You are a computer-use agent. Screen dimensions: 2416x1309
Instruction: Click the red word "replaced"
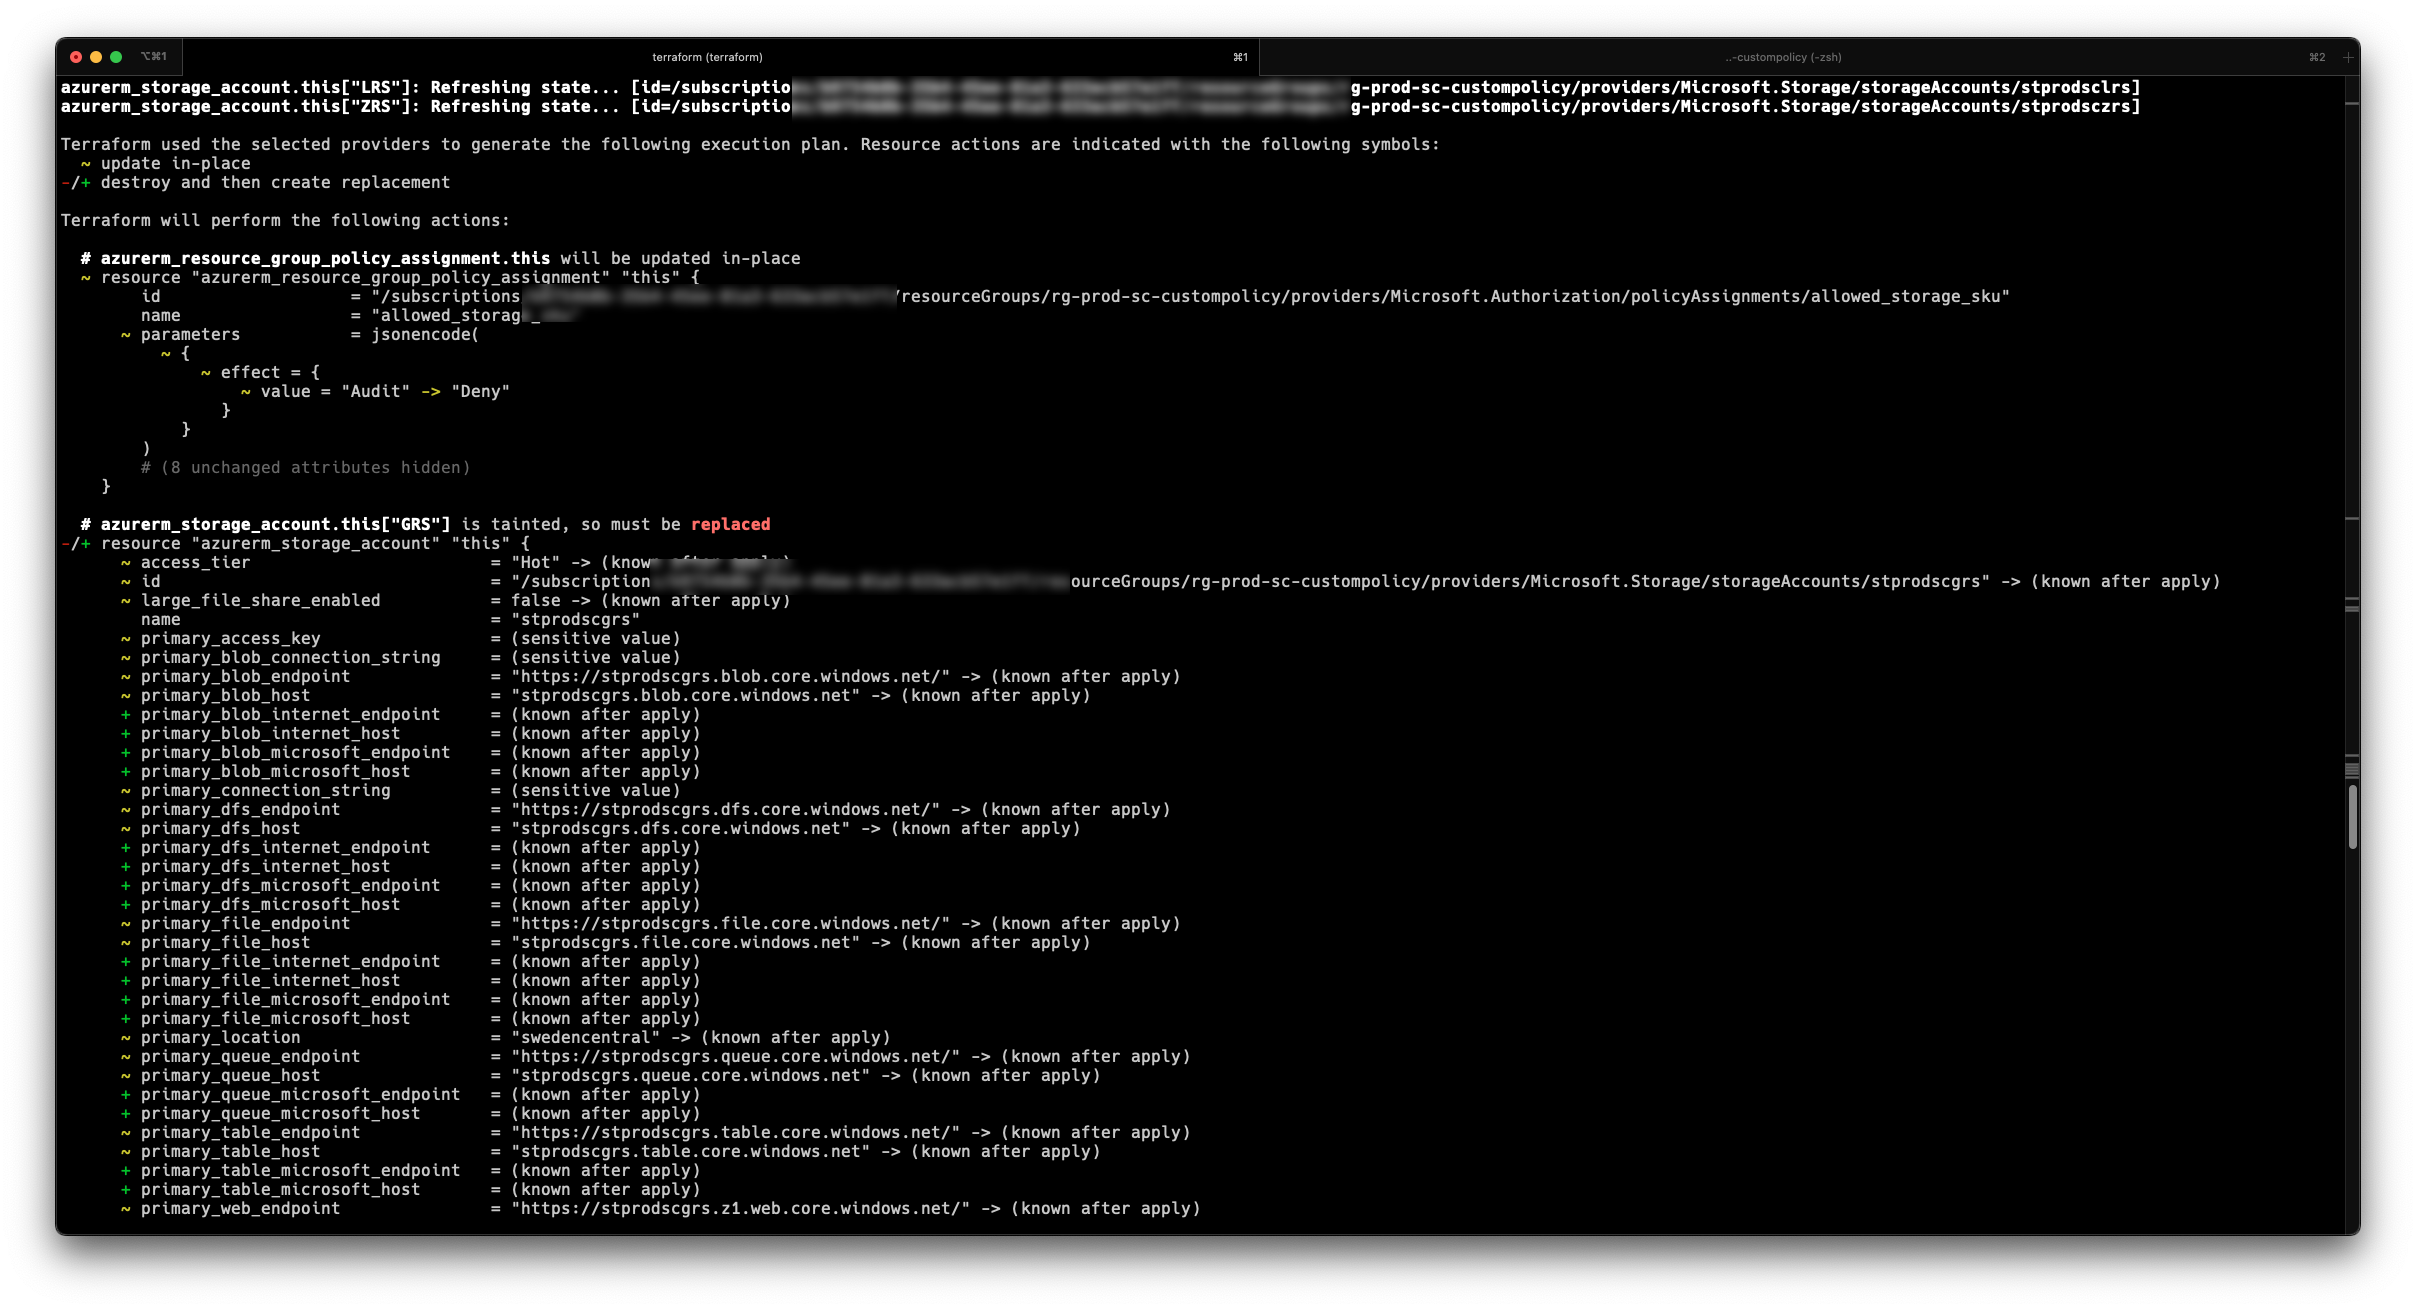click(730, 524)
